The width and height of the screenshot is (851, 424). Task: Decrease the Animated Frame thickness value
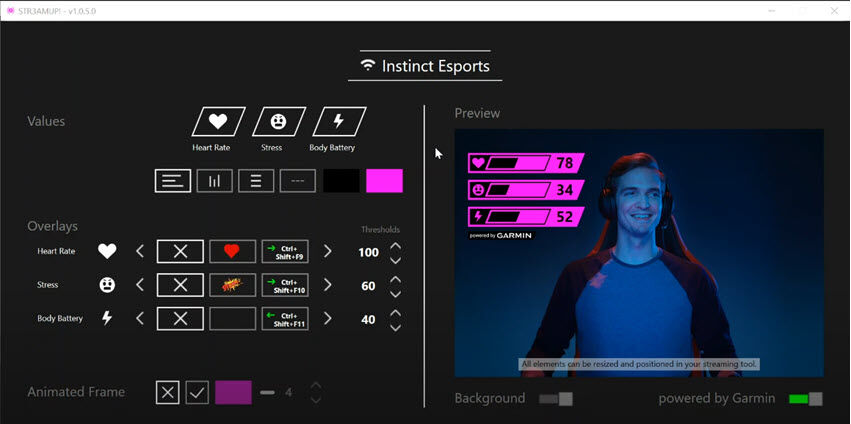click(316, 400)
